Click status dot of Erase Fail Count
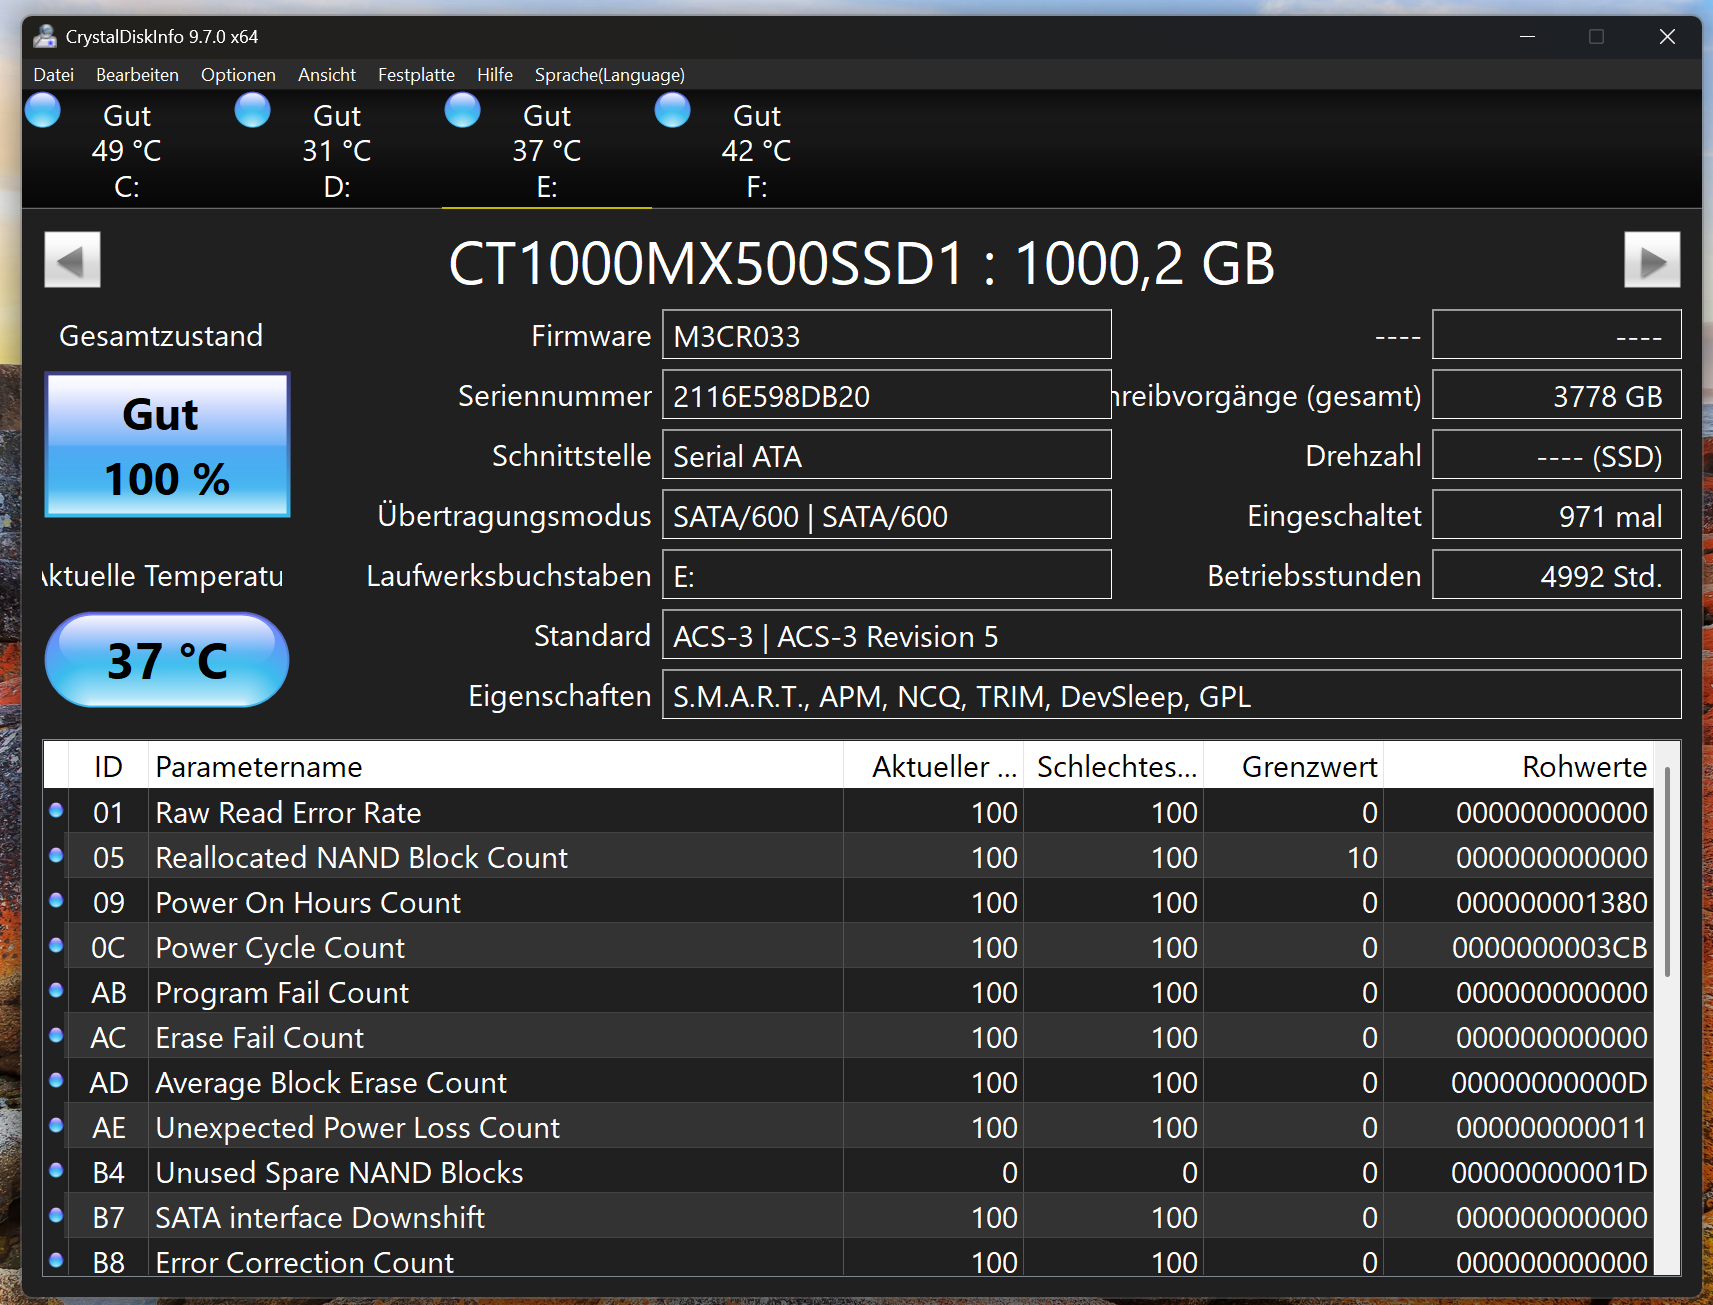The image size is (1713, 1305). [56, 1035]
